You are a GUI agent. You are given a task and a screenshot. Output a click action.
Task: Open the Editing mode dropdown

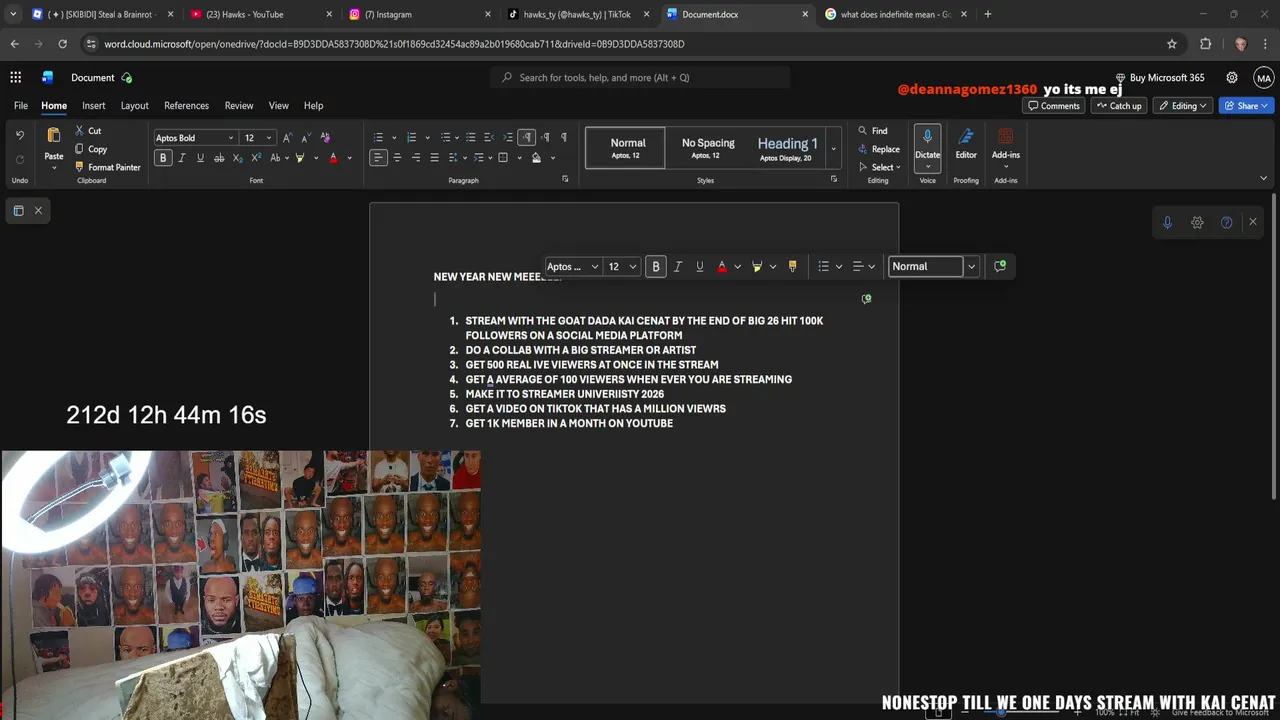tap(1183, 105)
